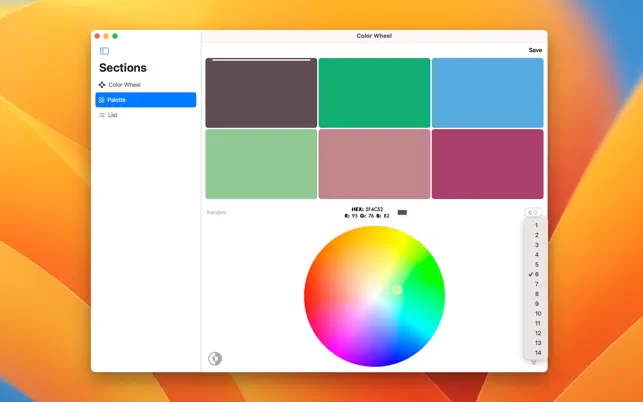Choose 11 in the count menu

pos(536,324)
